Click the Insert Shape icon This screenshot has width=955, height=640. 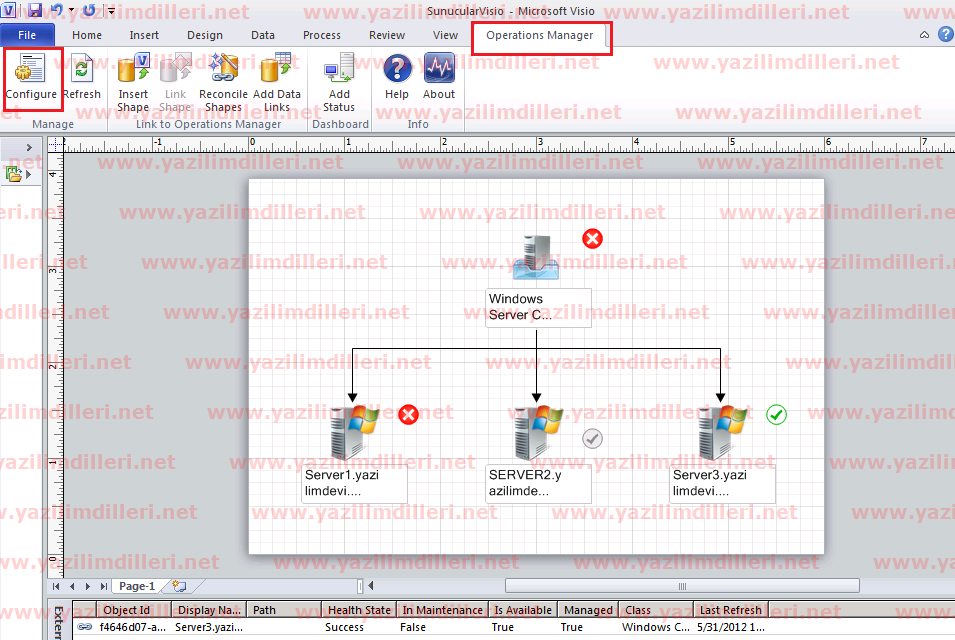click(x=133, y=82)
